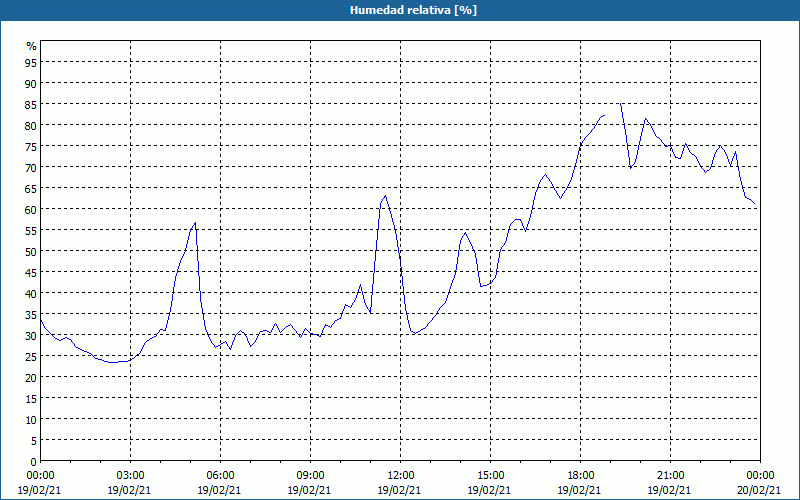This screenshot has width=800, height=500.
Task: Click the 19/02/21 date under 15:00
Action: pyautogui.click(x=489, y=490)
